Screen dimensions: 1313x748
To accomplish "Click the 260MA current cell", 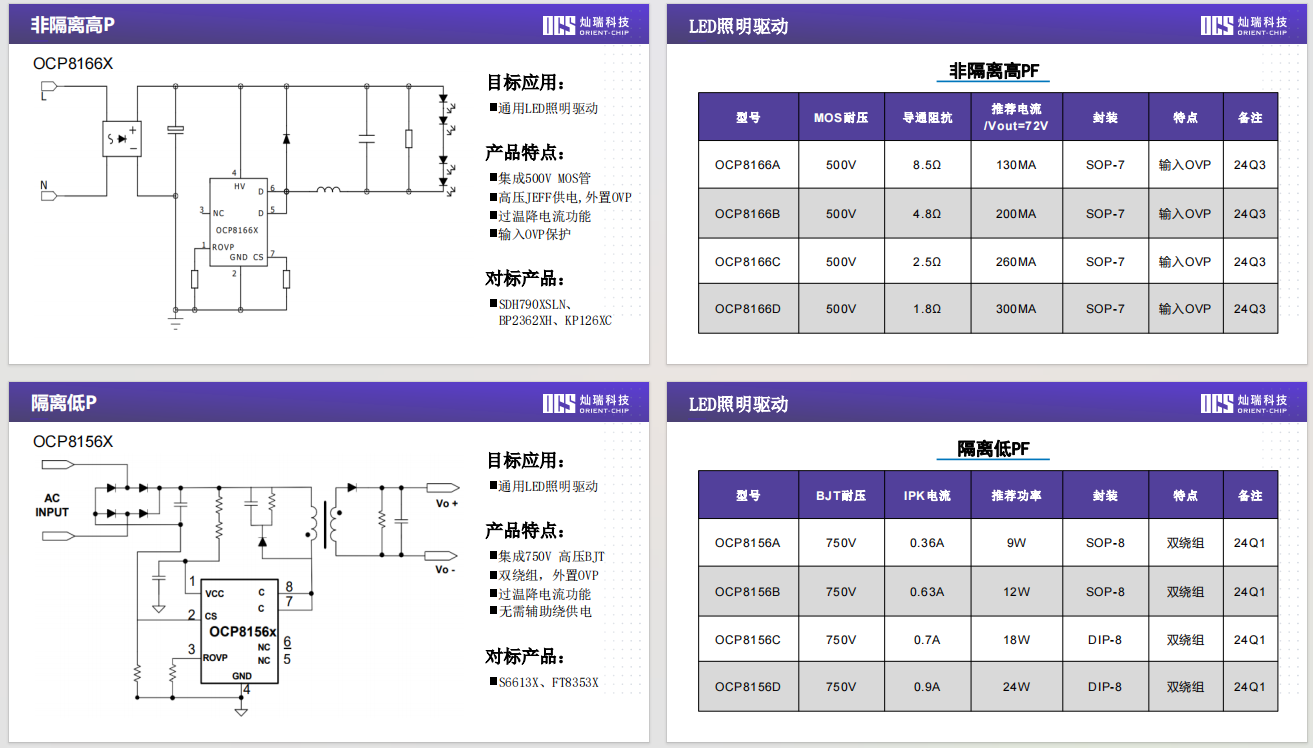I will coord(1016,261).
